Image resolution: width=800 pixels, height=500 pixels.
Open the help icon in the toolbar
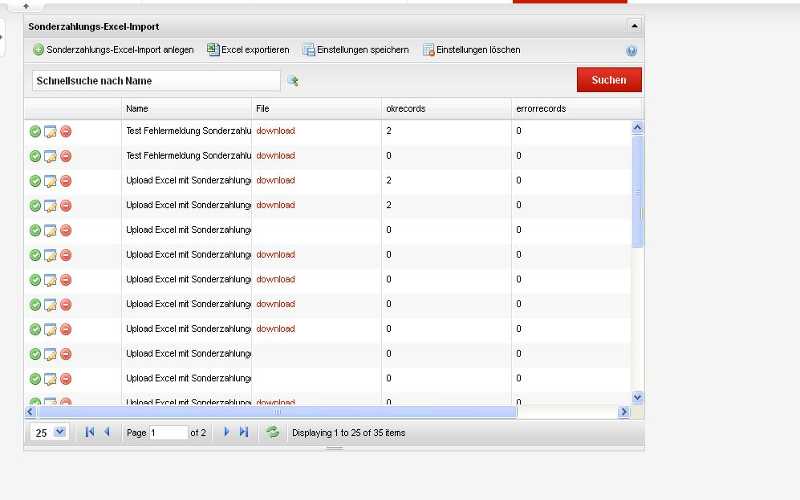tap(631, 51)
